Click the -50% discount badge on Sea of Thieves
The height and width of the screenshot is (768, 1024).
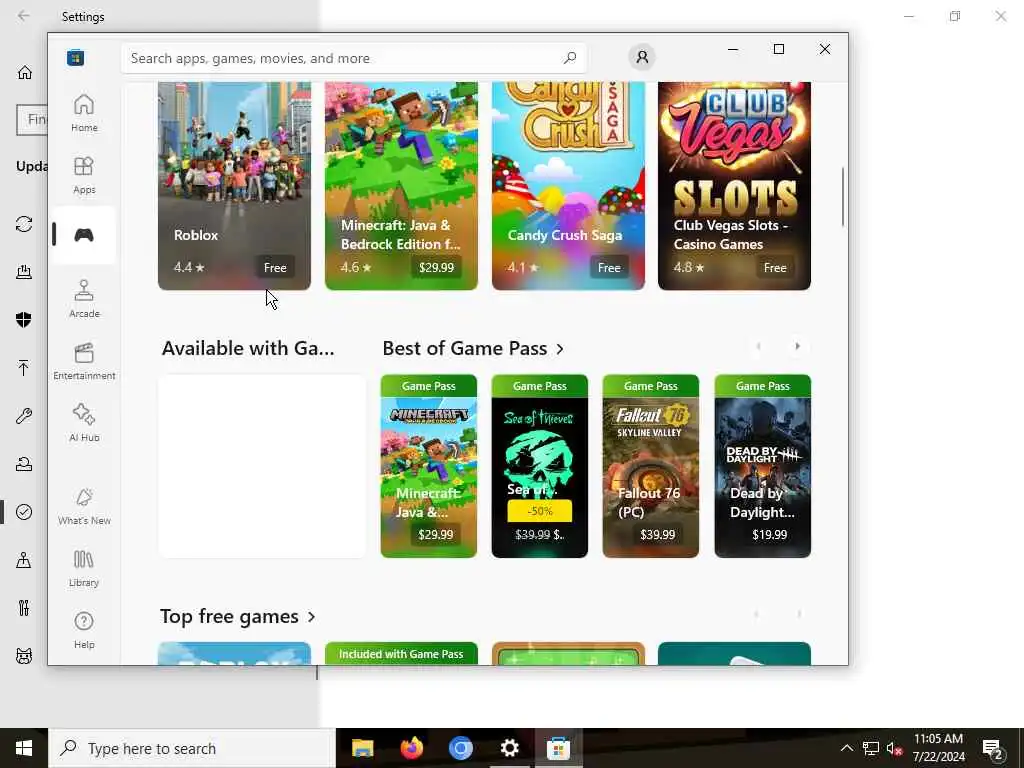click(539, 511)
